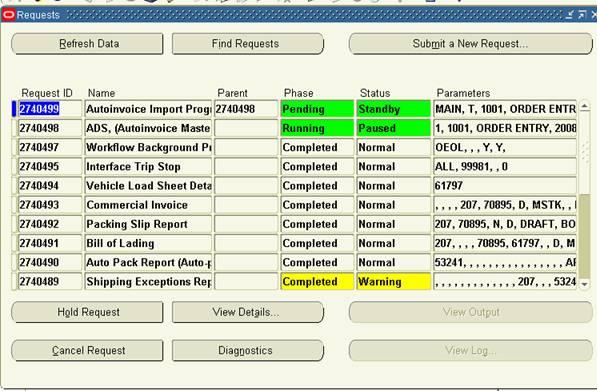597x391 pixels.
Task: Click the green Pending phase cell
Action: point(317,109)
